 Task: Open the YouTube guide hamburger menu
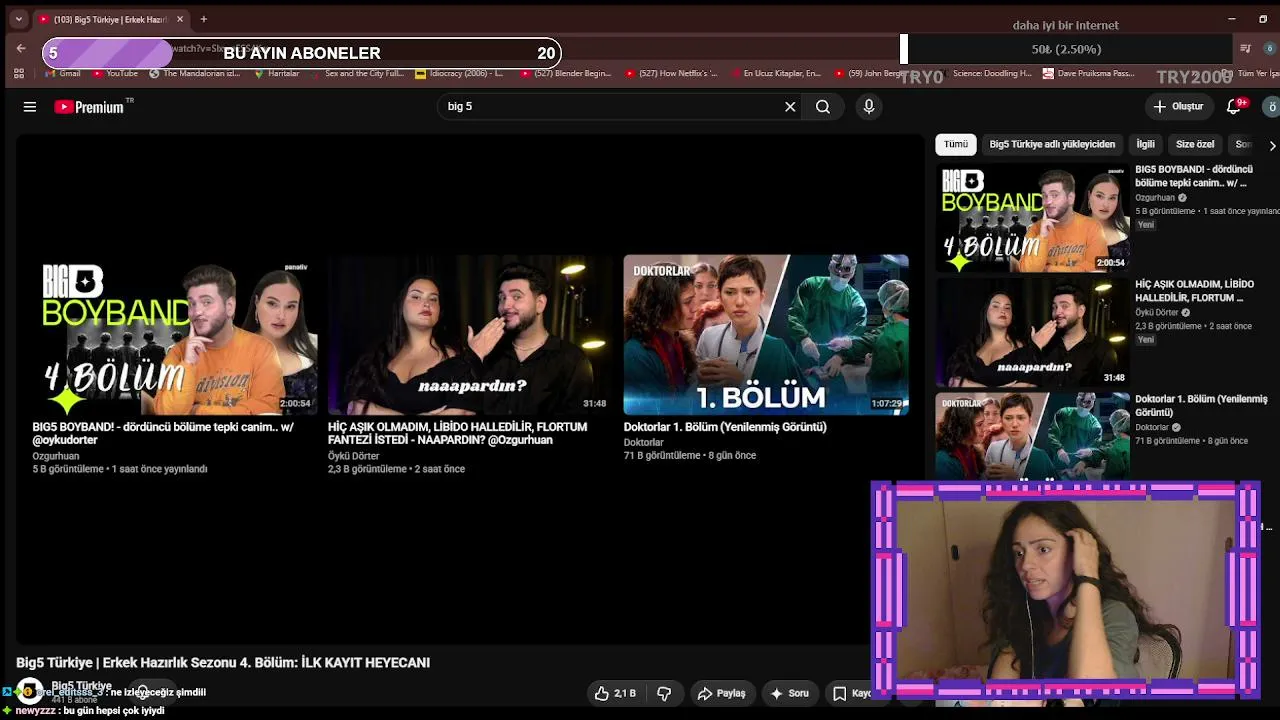[30, 107]
